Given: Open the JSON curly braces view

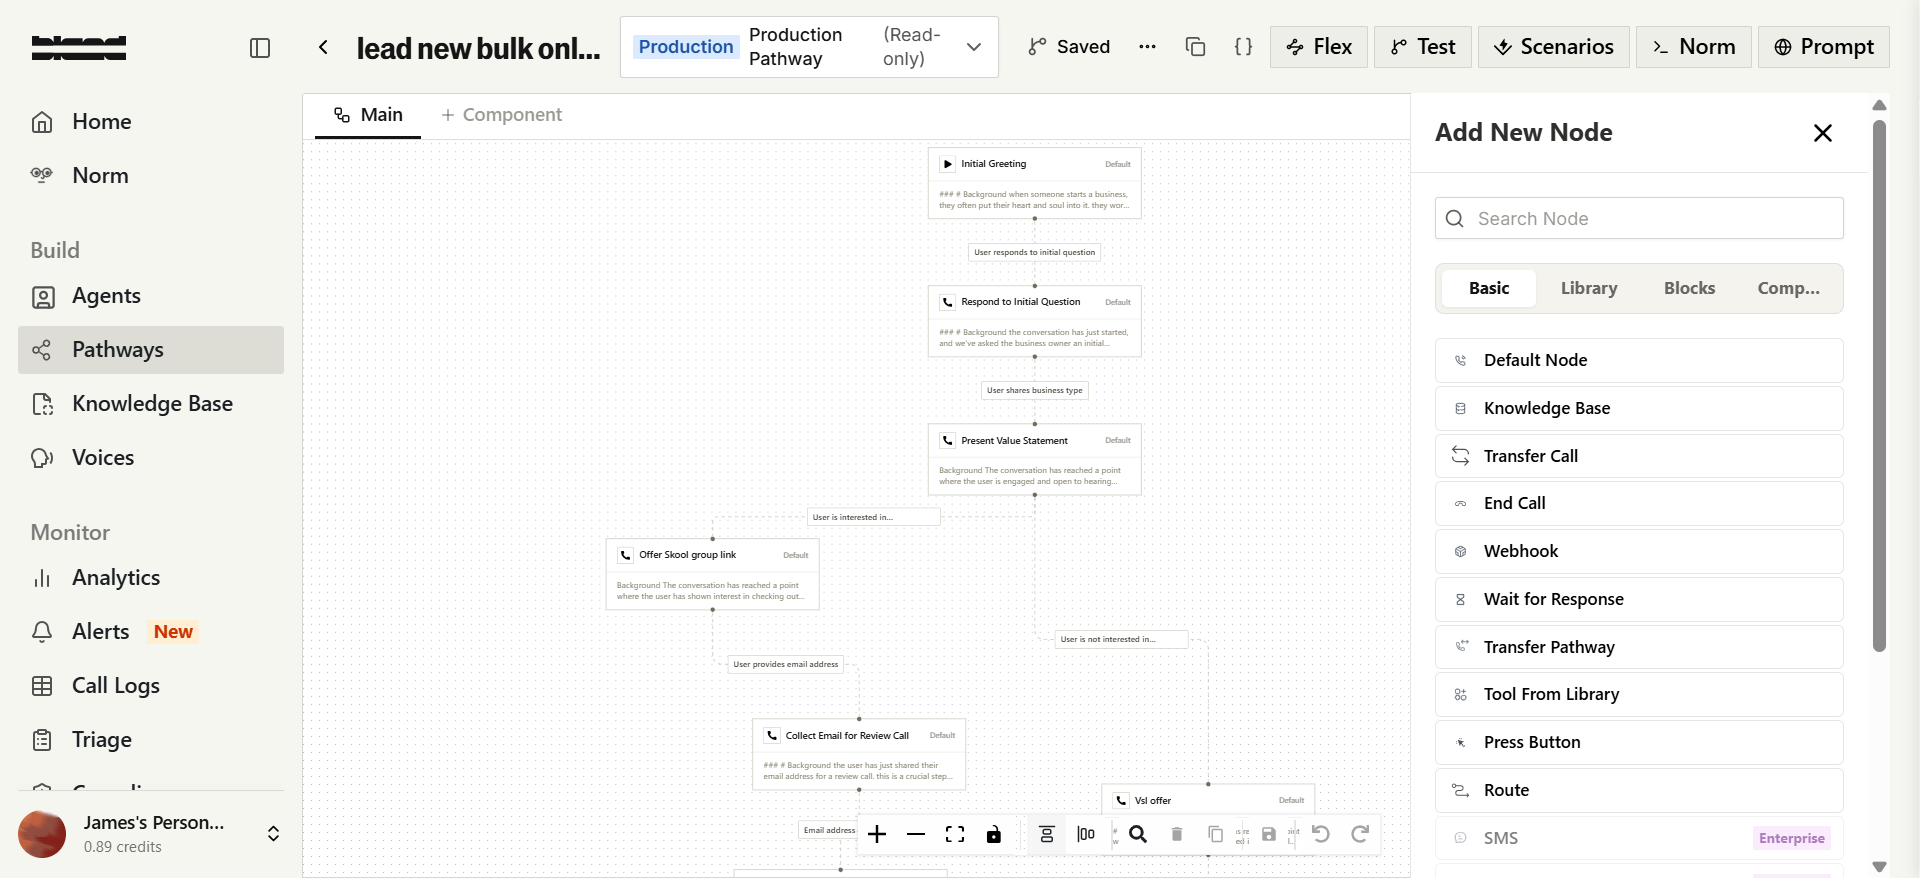Looking at the screenshot, I should click(1243, 47).
